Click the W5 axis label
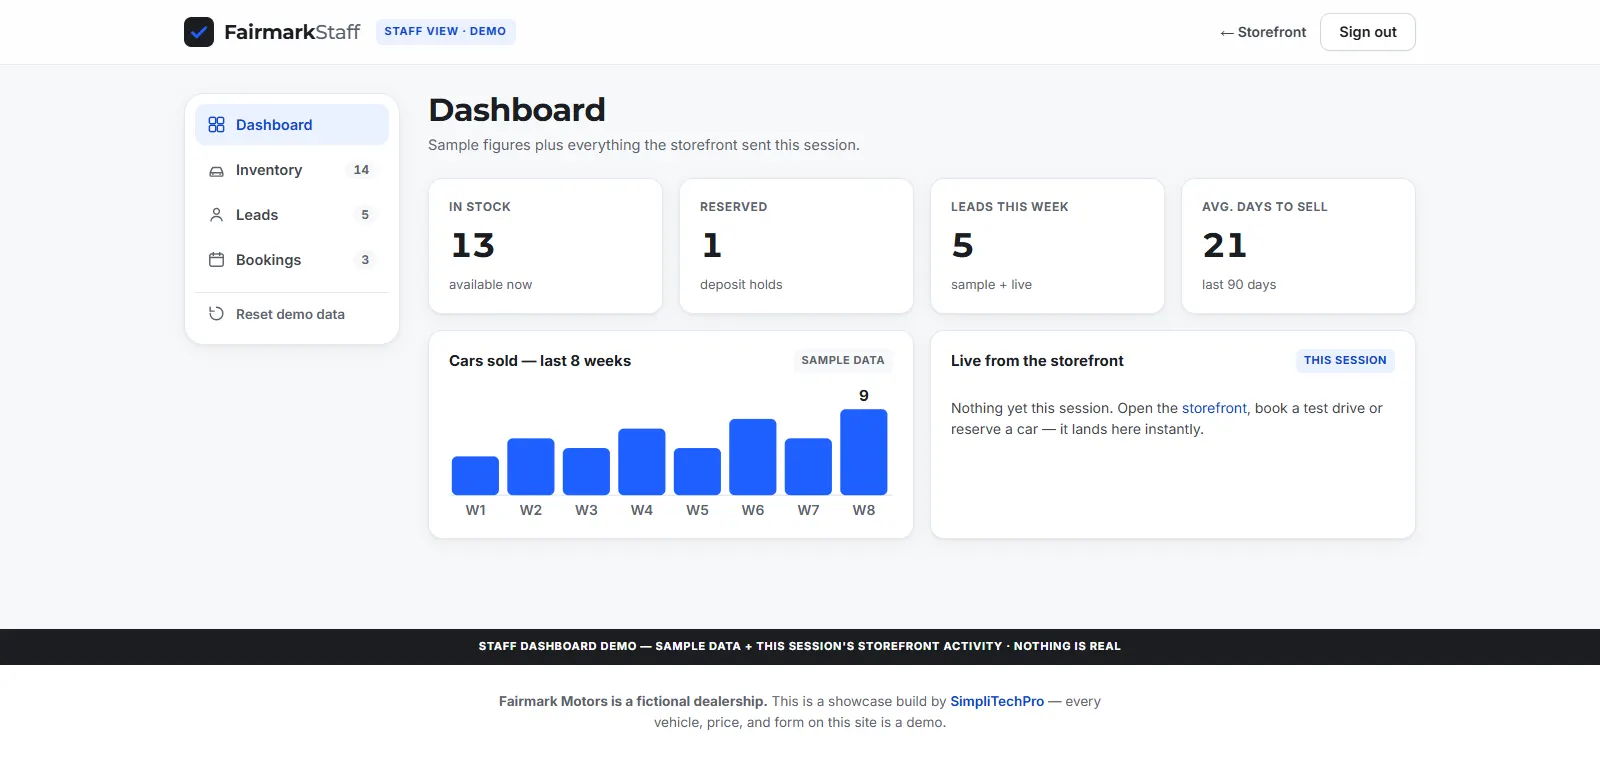The image size is (1600, 760). (697, 510)
